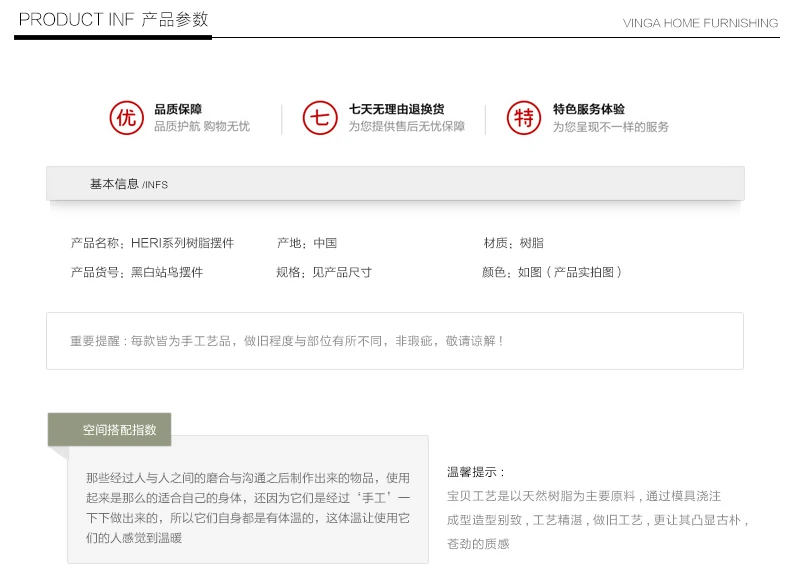Select the 品质护航 购物无忧 subtitle
Viewport: 790px width, 576px height.
click(x=202, y=126)
